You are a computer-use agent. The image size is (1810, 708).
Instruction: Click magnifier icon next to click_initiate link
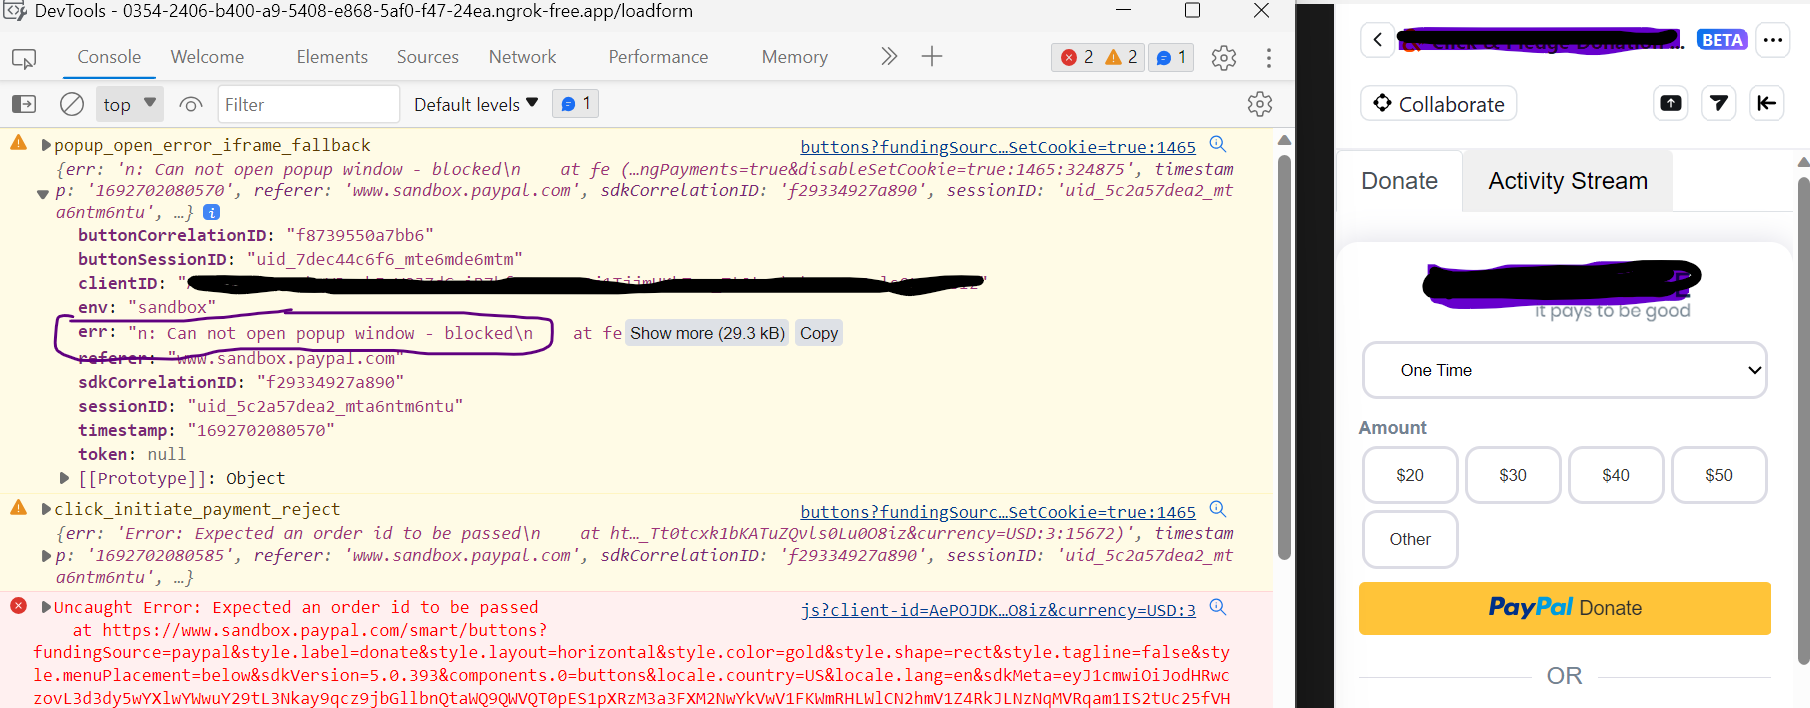[1217, 509]
